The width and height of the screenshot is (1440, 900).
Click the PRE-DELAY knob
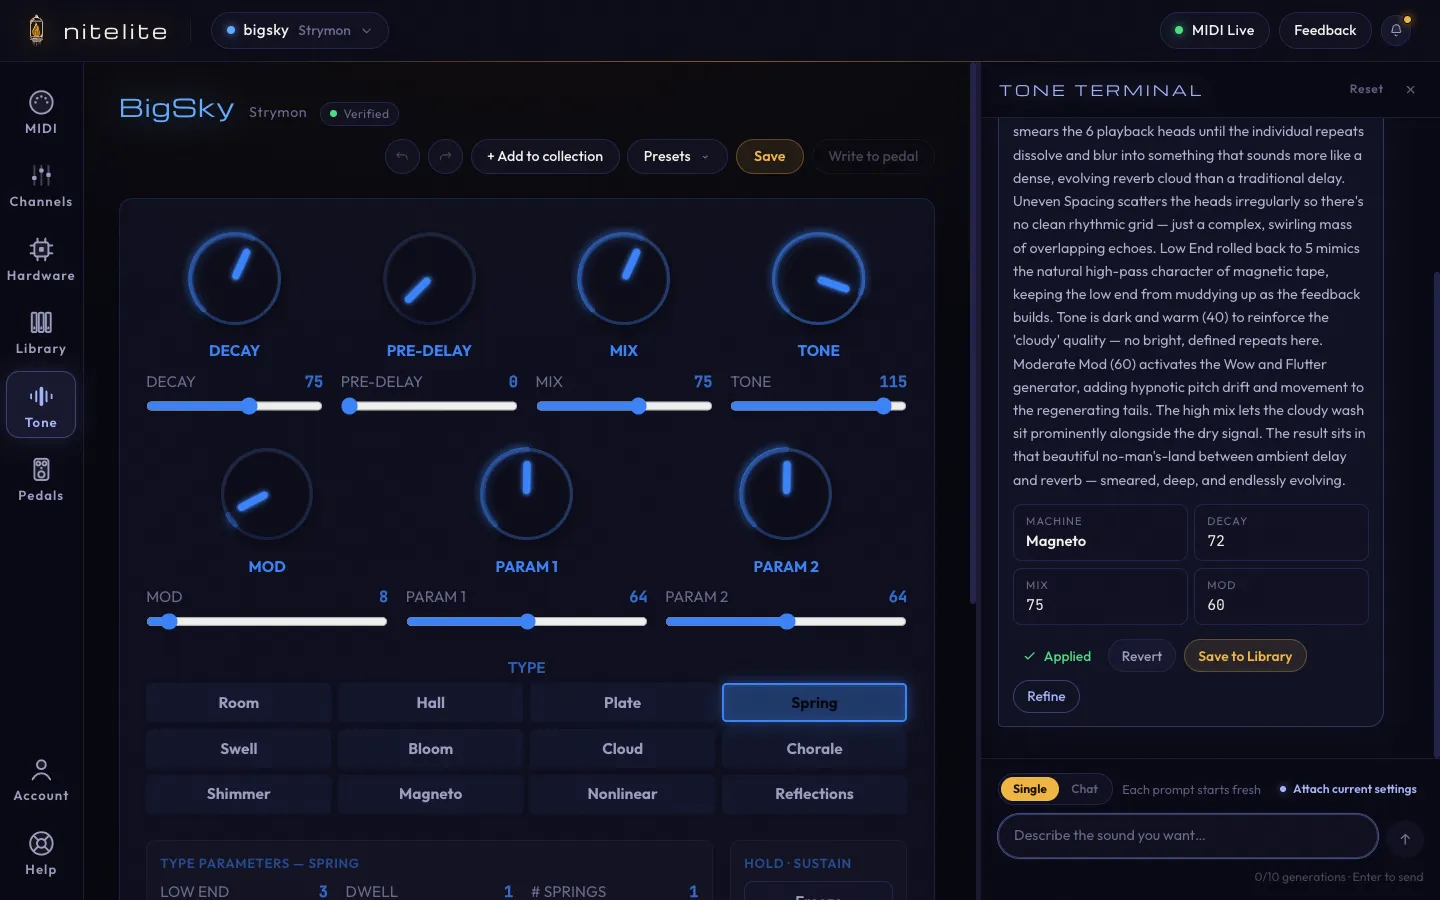click(x=429, y=278)
